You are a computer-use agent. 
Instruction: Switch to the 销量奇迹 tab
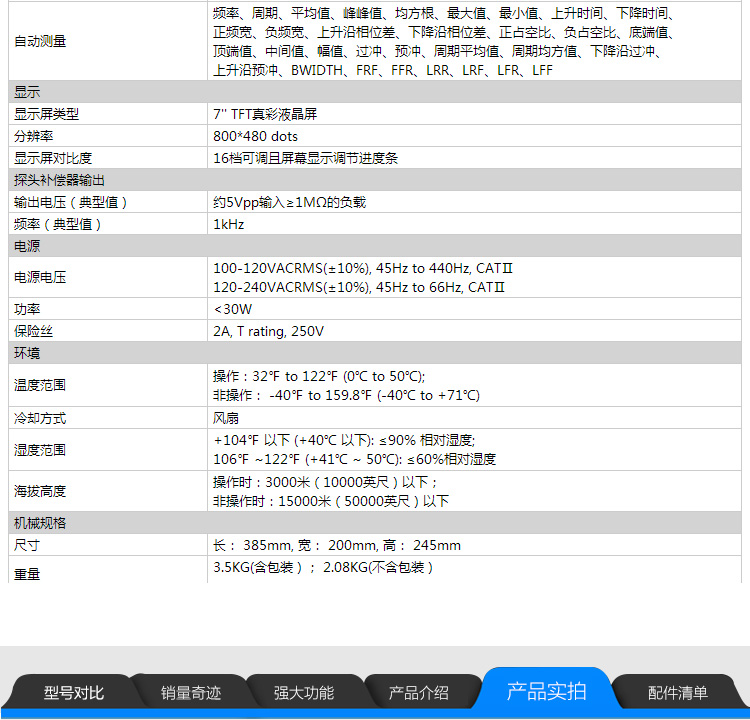pos(191,693)
